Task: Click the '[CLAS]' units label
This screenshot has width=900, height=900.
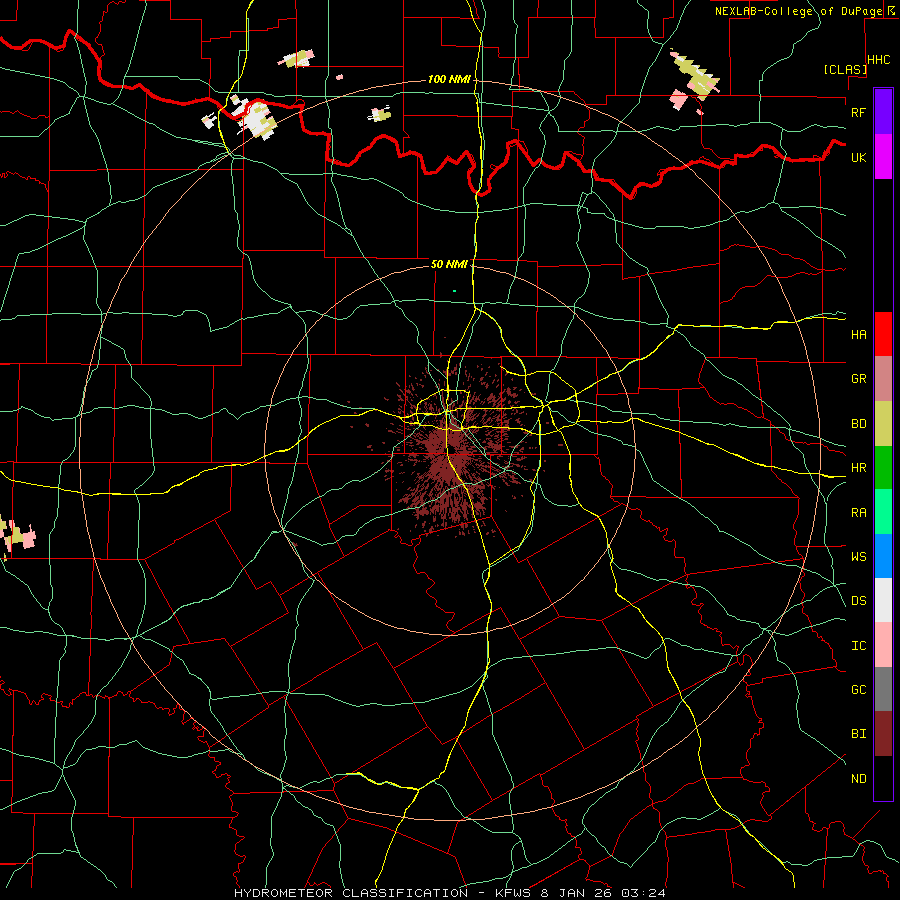Action: tap(845, 70)
